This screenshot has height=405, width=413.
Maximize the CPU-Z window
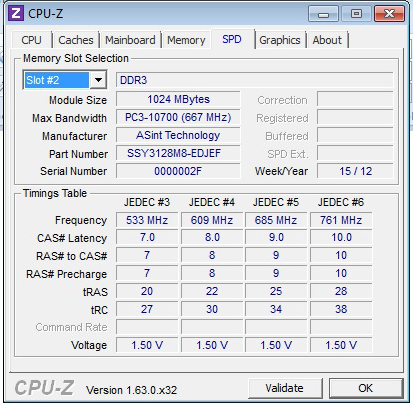(356, 14)
